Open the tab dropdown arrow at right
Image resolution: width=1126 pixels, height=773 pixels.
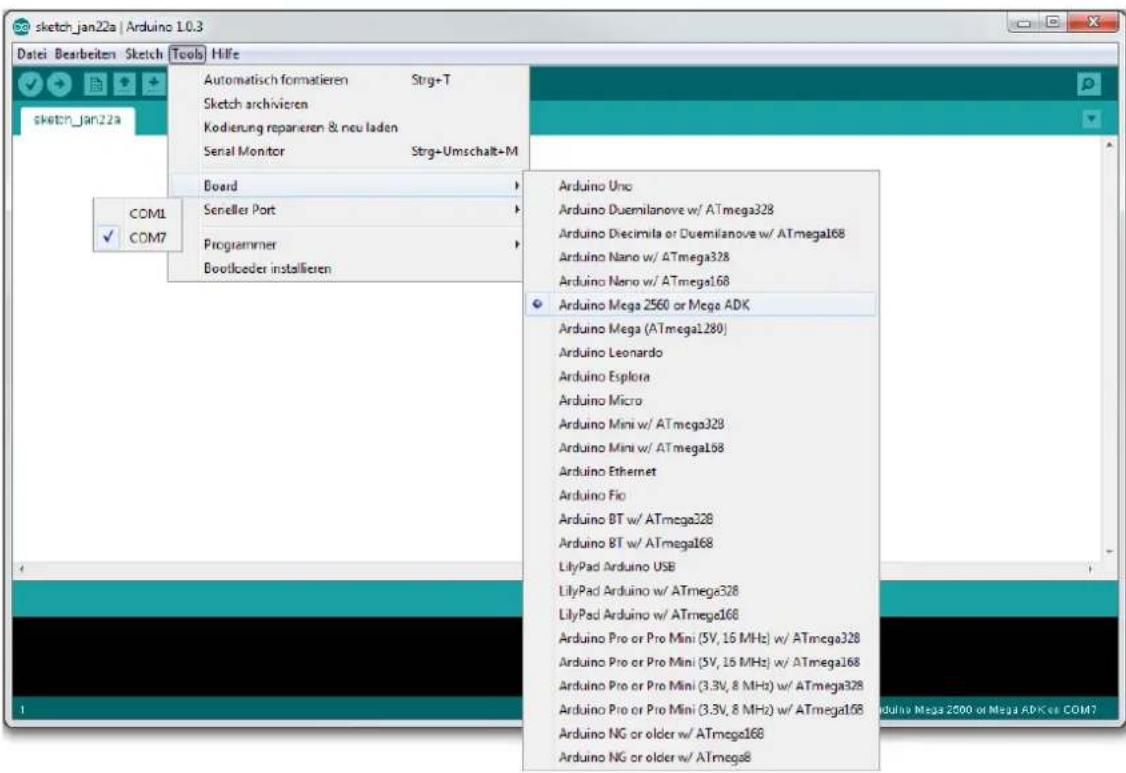[x=1092, y=119]
